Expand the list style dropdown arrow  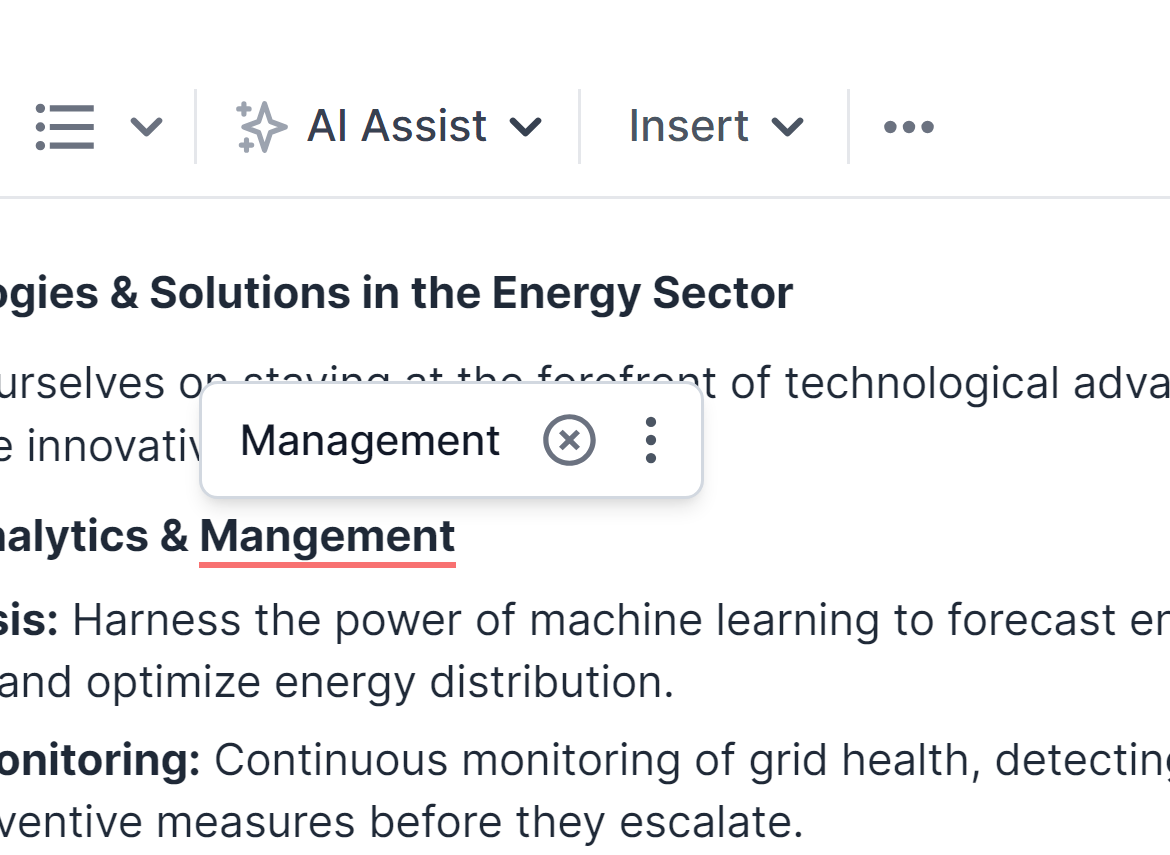146,127
